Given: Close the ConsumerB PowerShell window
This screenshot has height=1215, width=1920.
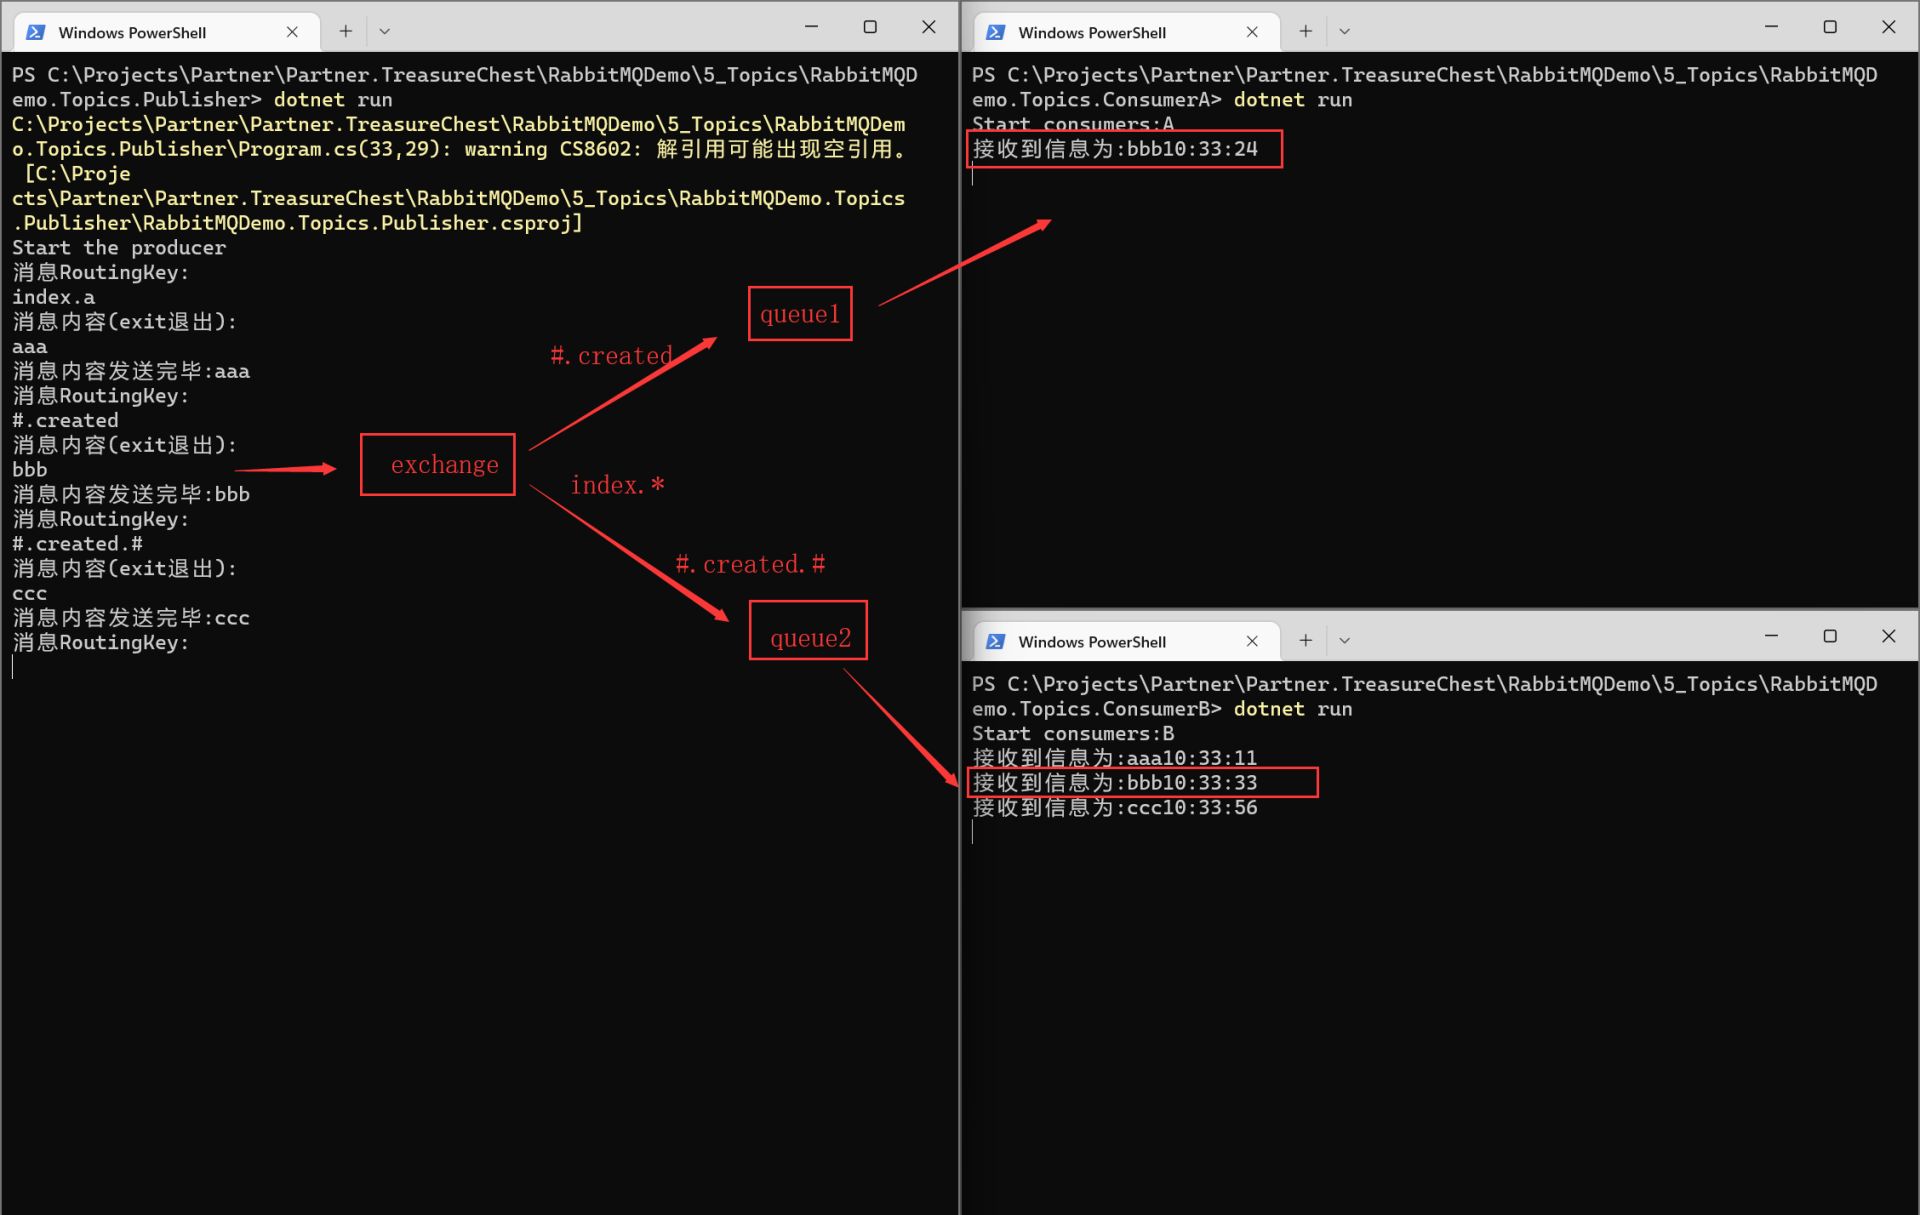Looking at the screenshot, I should (1888, 636).
